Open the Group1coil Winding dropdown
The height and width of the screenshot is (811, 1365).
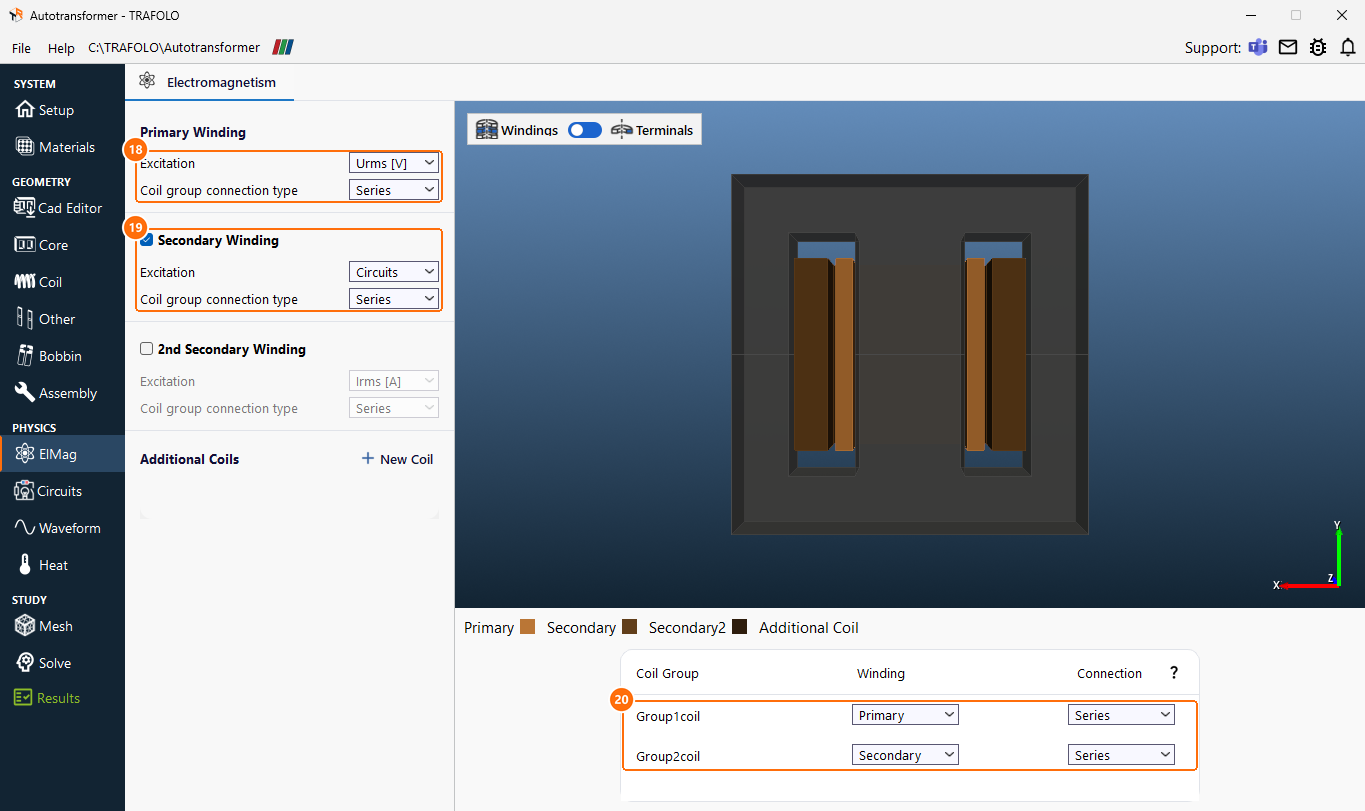point(905,715)
